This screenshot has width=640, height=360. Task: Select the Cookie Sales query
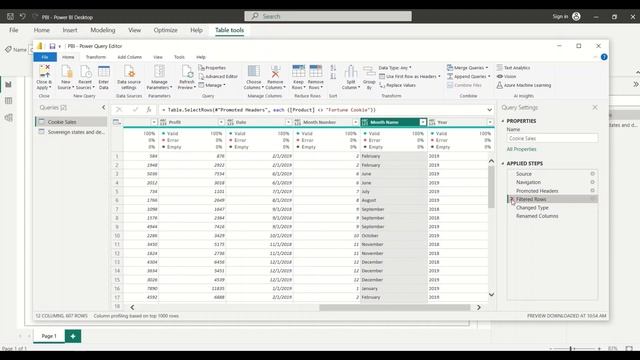pos(71,122)
